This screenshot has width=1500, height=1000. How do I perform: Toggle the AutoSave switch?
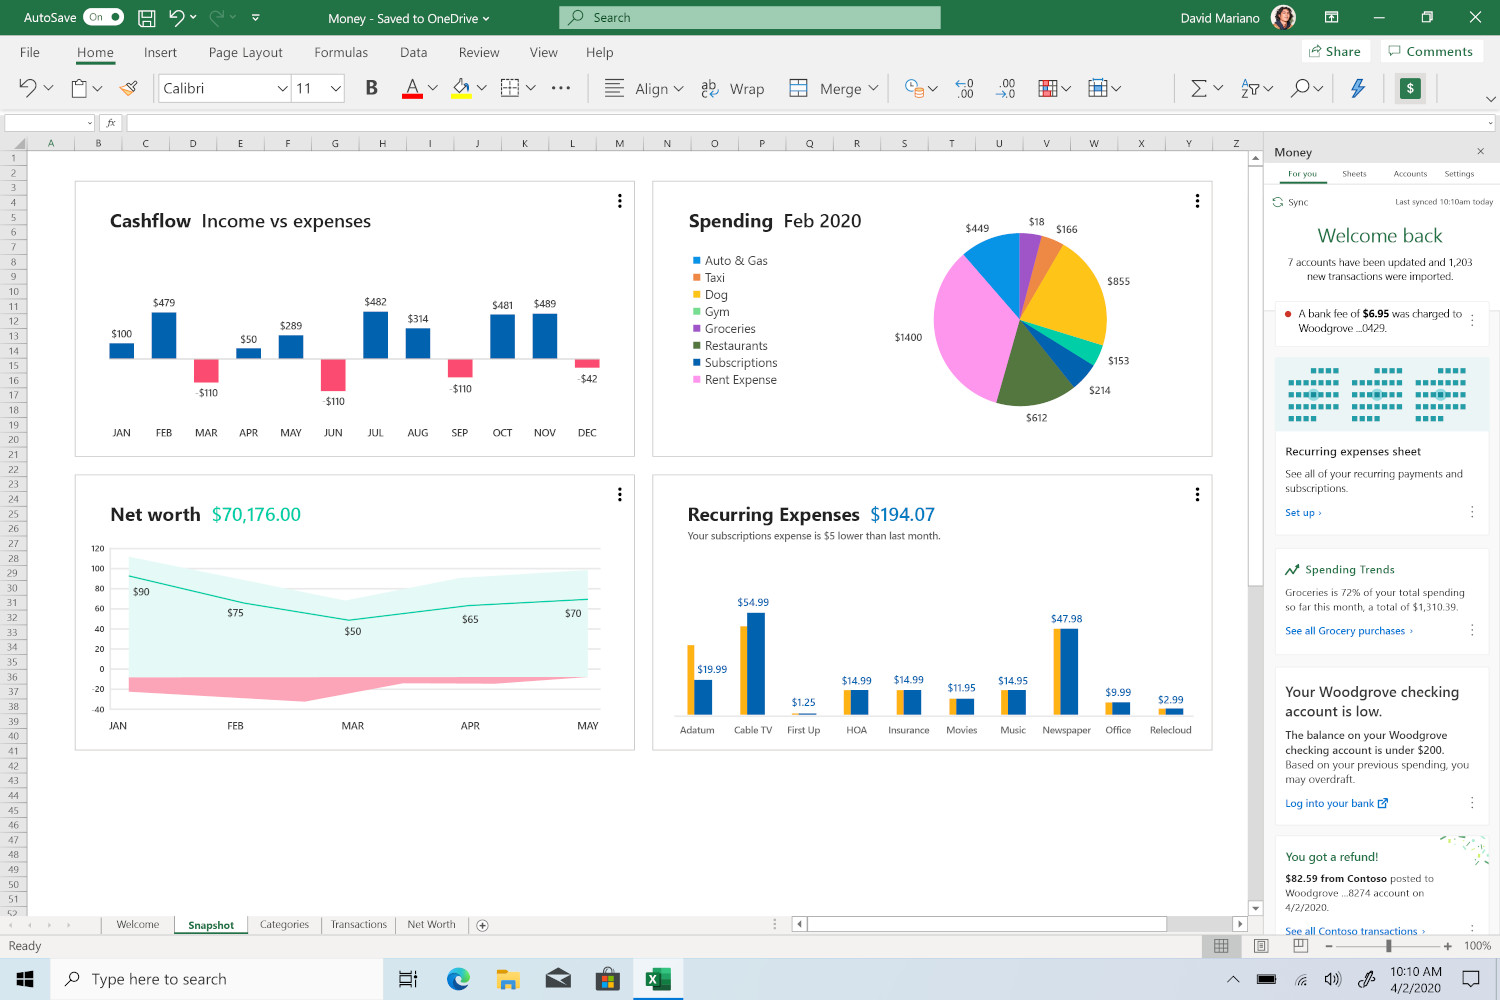click(x=104, y=17)
